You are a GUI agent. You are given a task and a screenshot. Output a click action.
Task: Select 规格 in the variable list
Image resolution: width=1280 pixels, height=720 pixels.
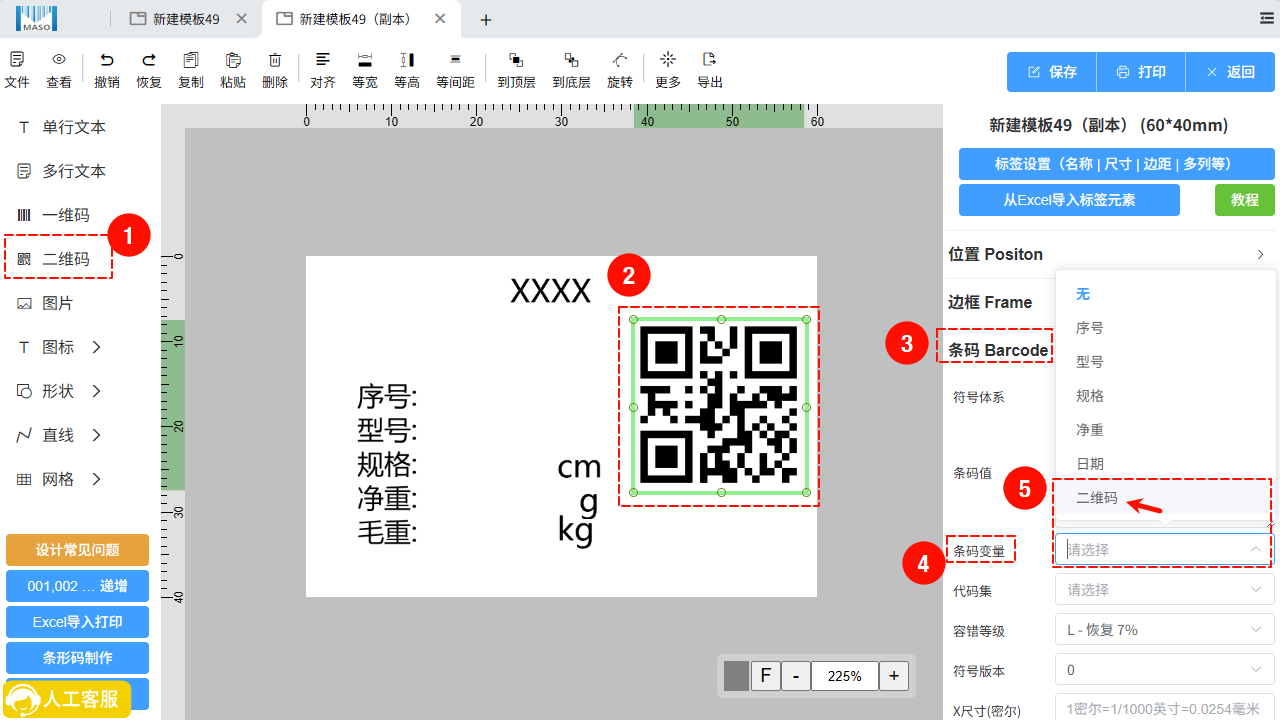coord(1166,396)
